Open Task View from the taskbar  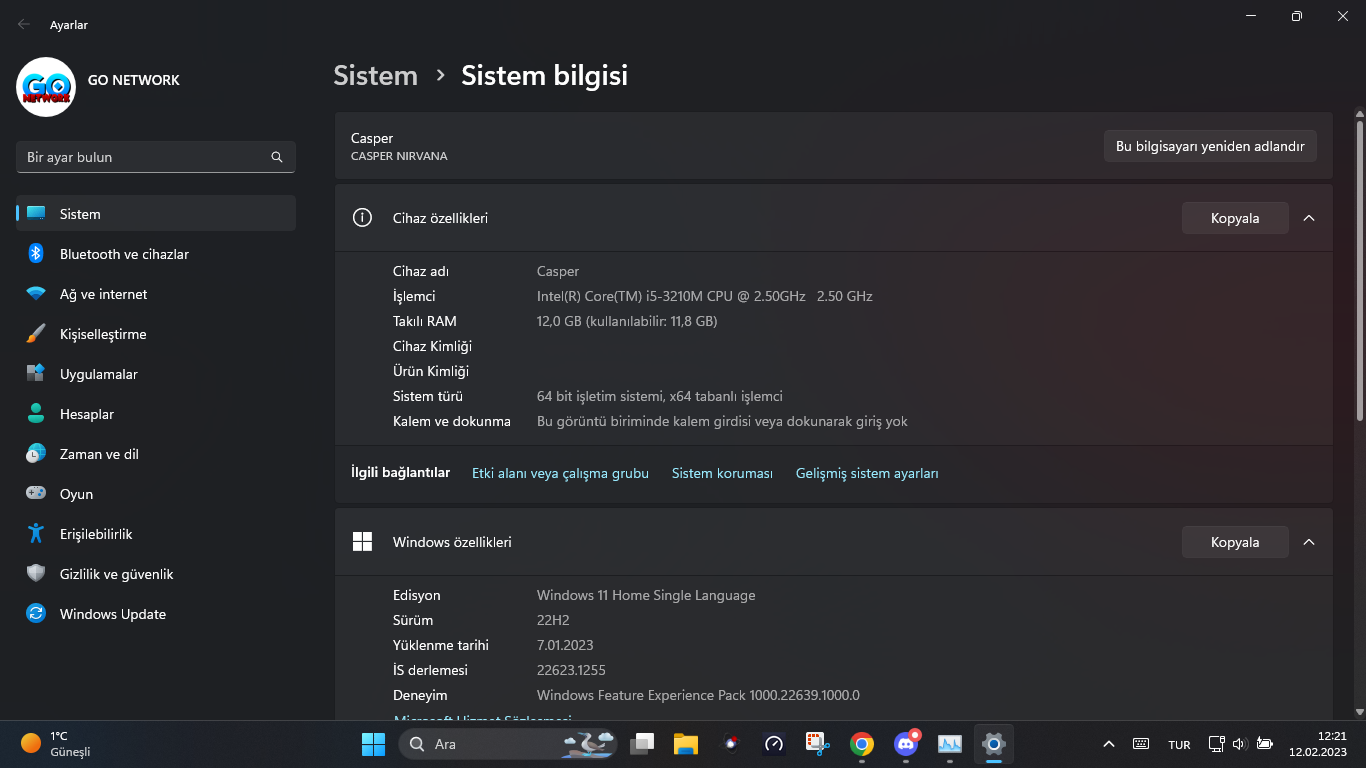[x=642, y=744]
